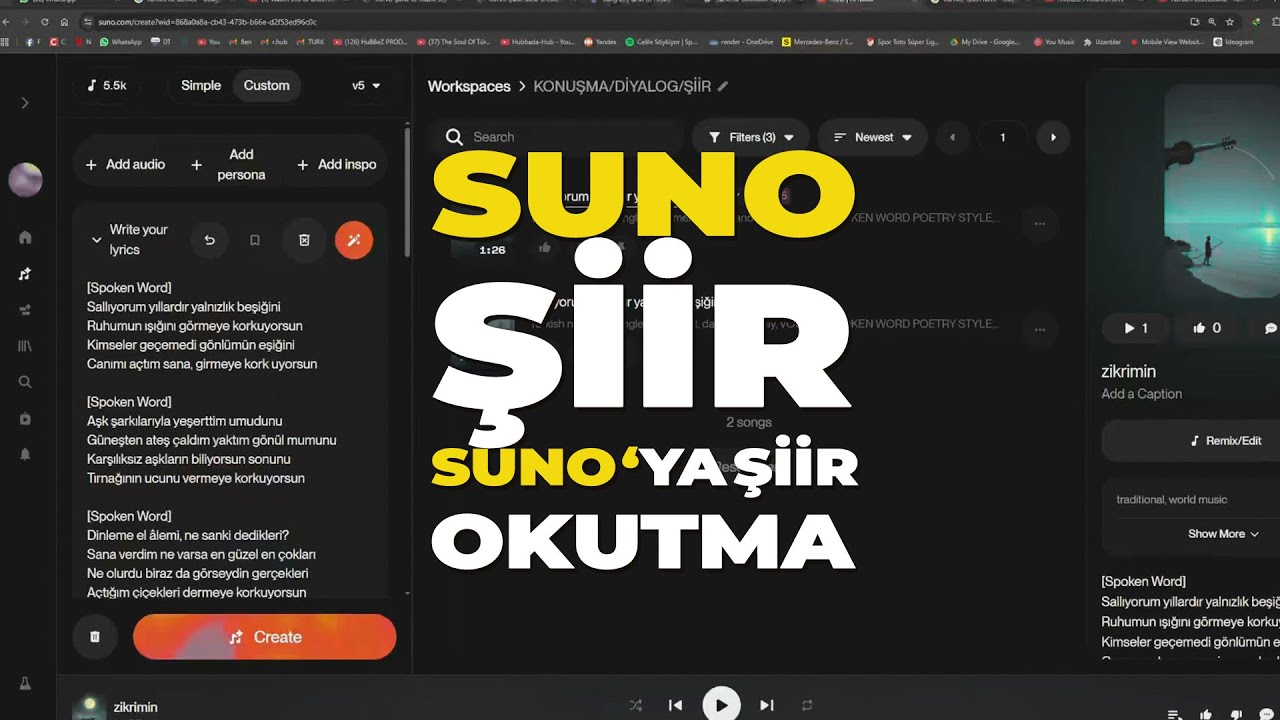Expand the left sidebar with the arrow icon
The image size is (1280, 720).
tap(25, 103)
